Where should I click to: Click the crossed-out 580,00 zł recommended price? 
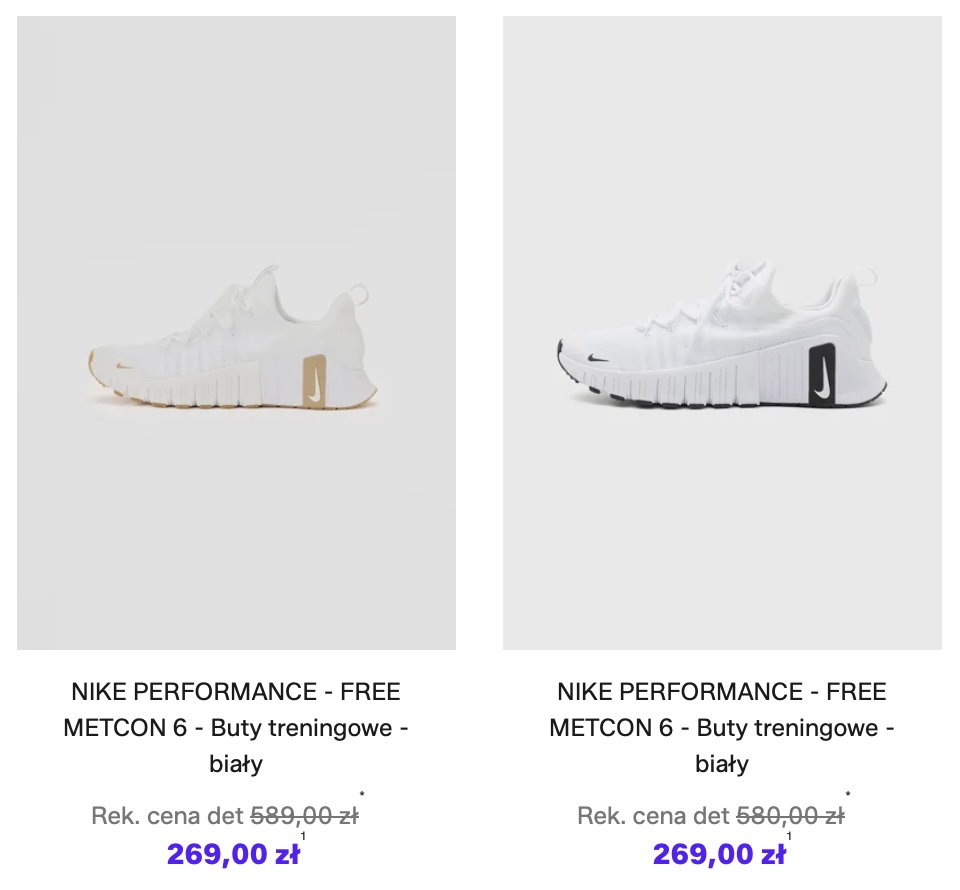tap(790, 816)
